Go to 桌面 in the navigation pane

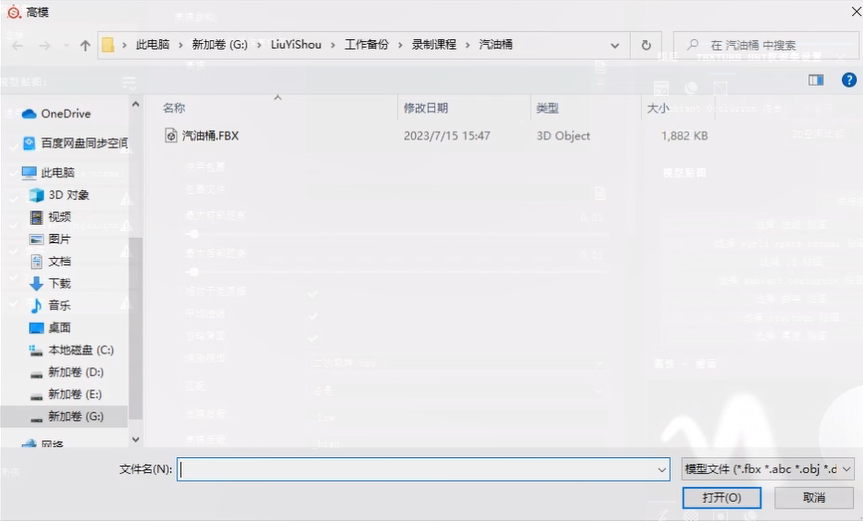pyautogui.click(x=59, y=327)
